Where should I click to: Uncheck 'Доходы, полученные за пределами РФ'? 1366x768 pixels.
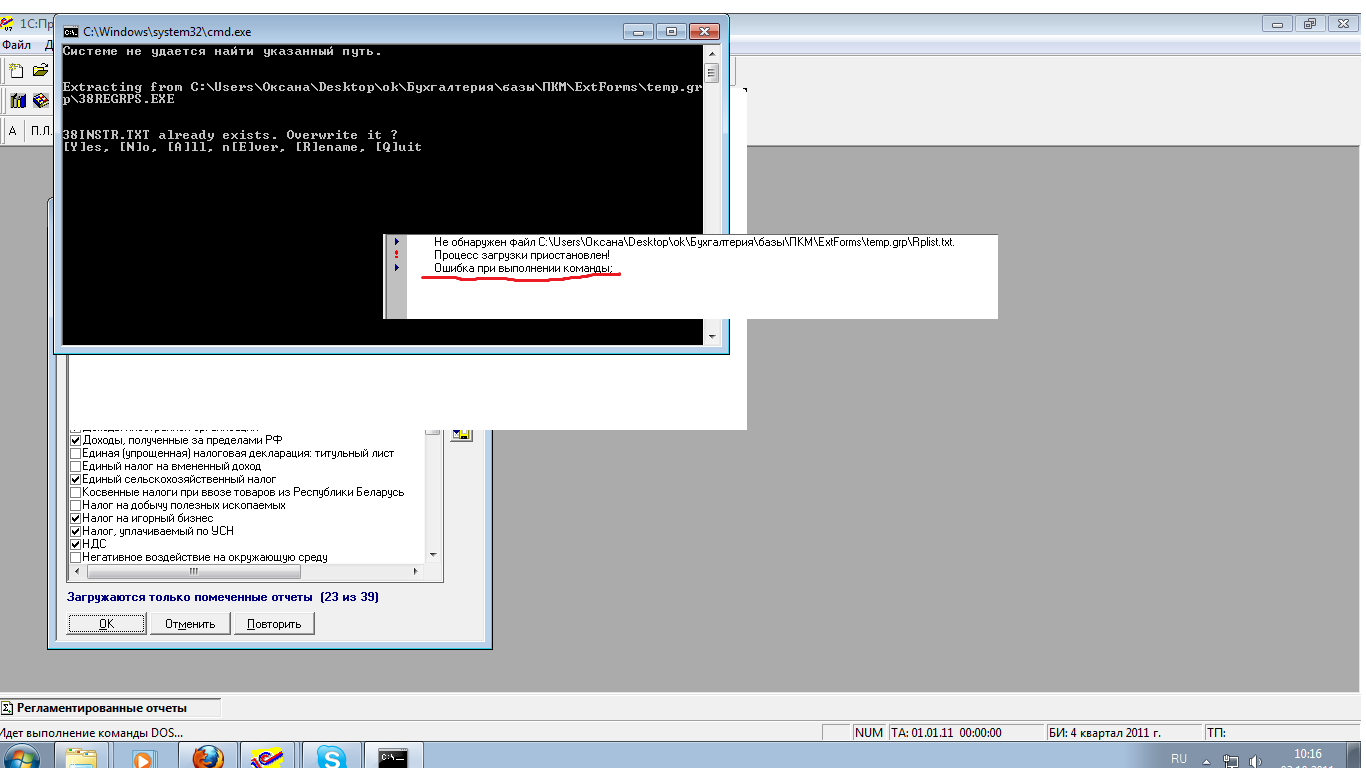coord(75,440)
